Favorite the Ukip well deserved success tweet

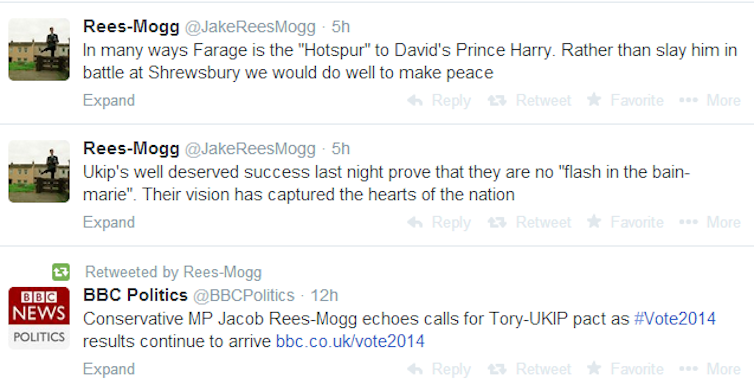click(x=625, y=222)
